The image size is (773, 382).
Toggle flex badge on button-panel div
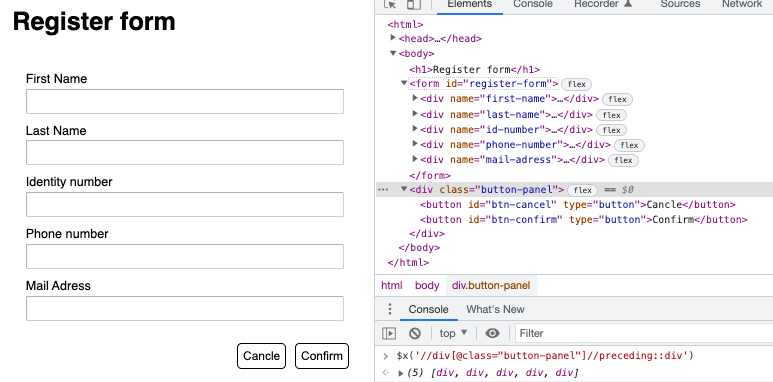click(x=583, y=190)
